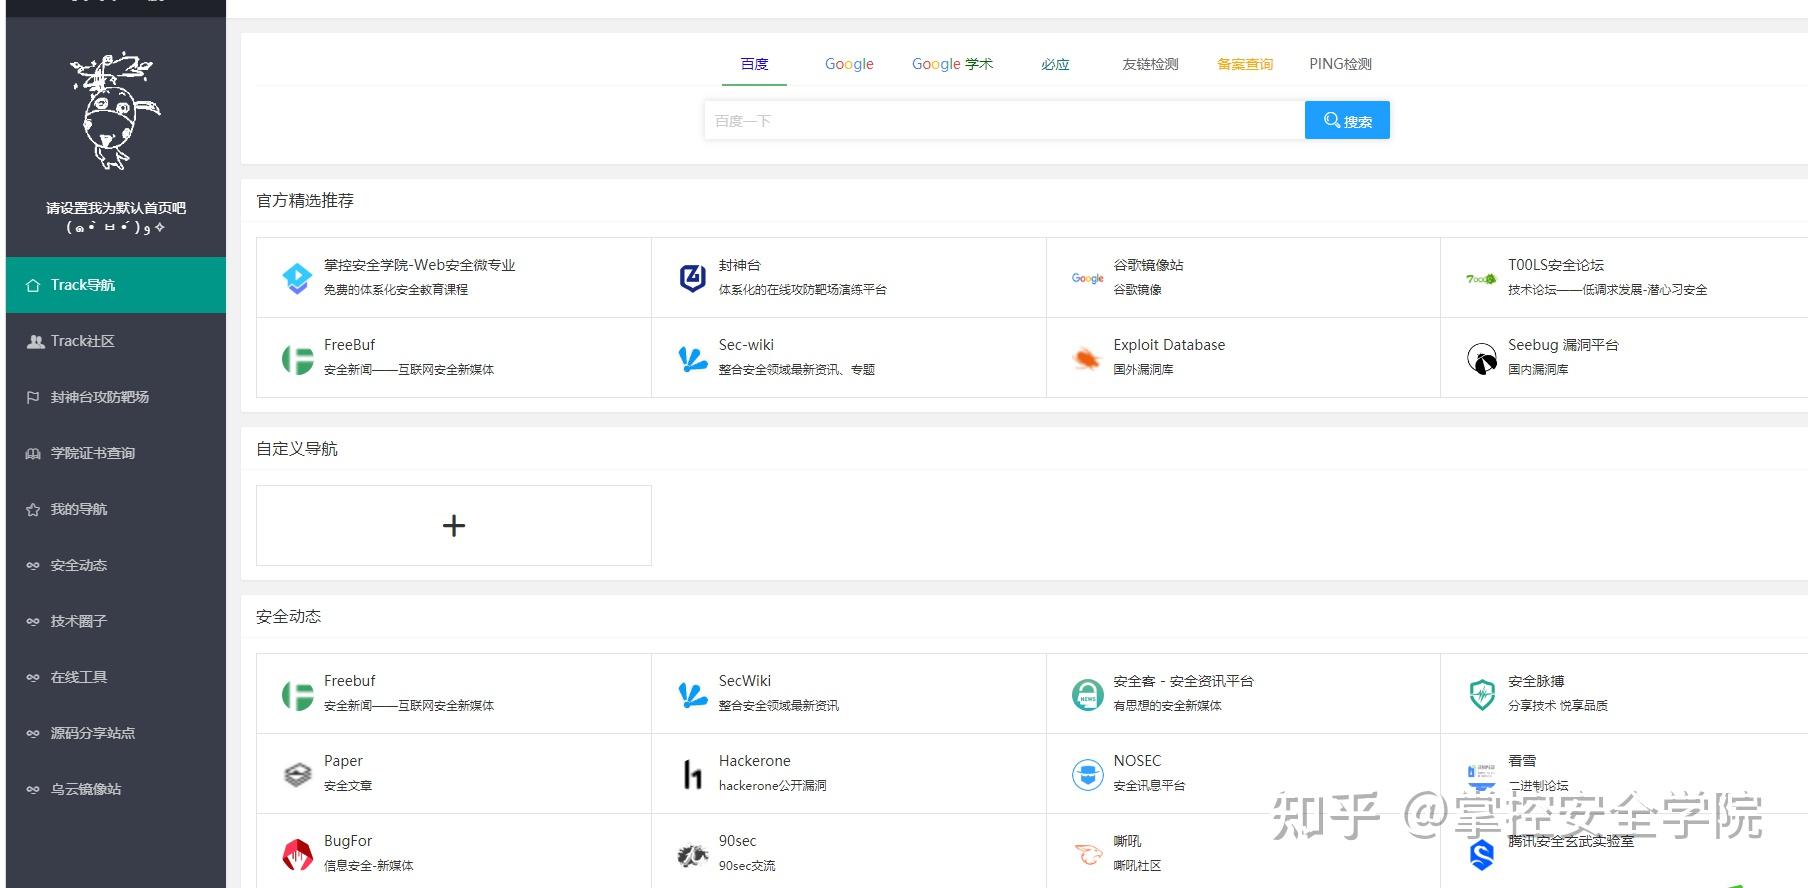Screen dimensions: 1808x888
Task: Click the Freebuf logo in 安全动态 section
Action: [297, 694]
